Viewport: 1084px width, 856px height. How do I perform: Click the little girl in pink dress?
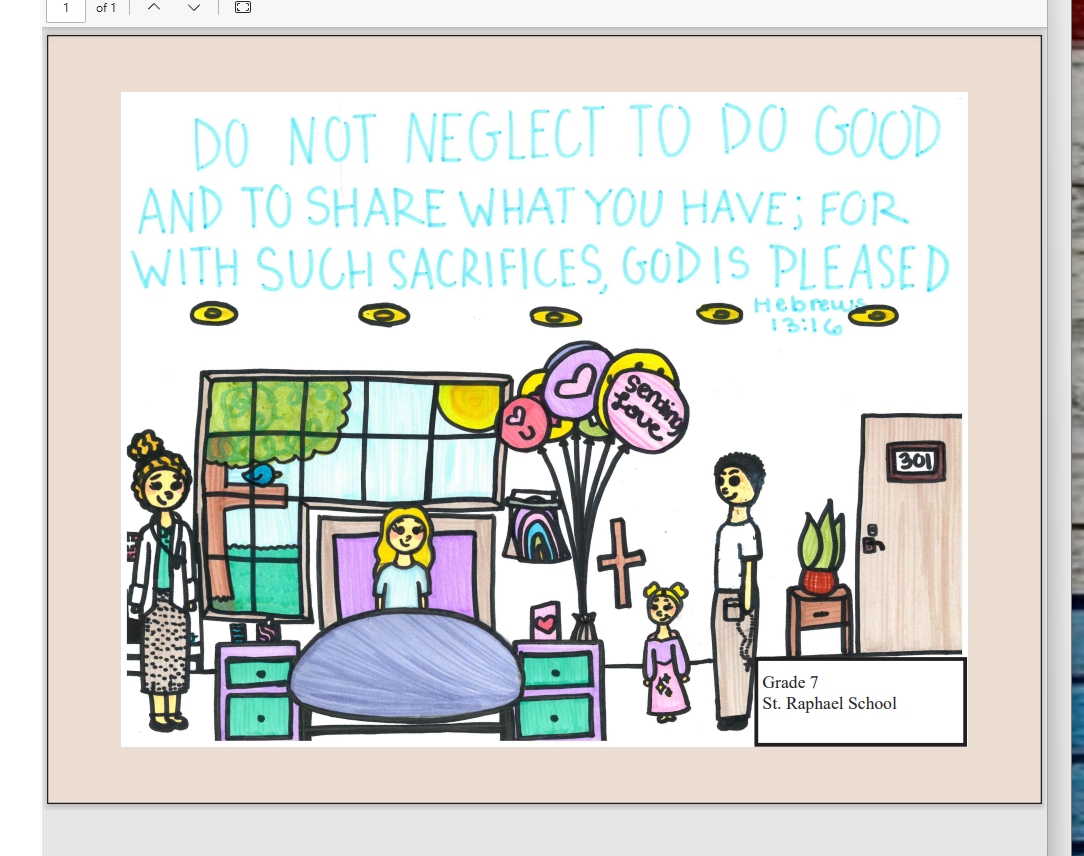(x=665, y=650)
